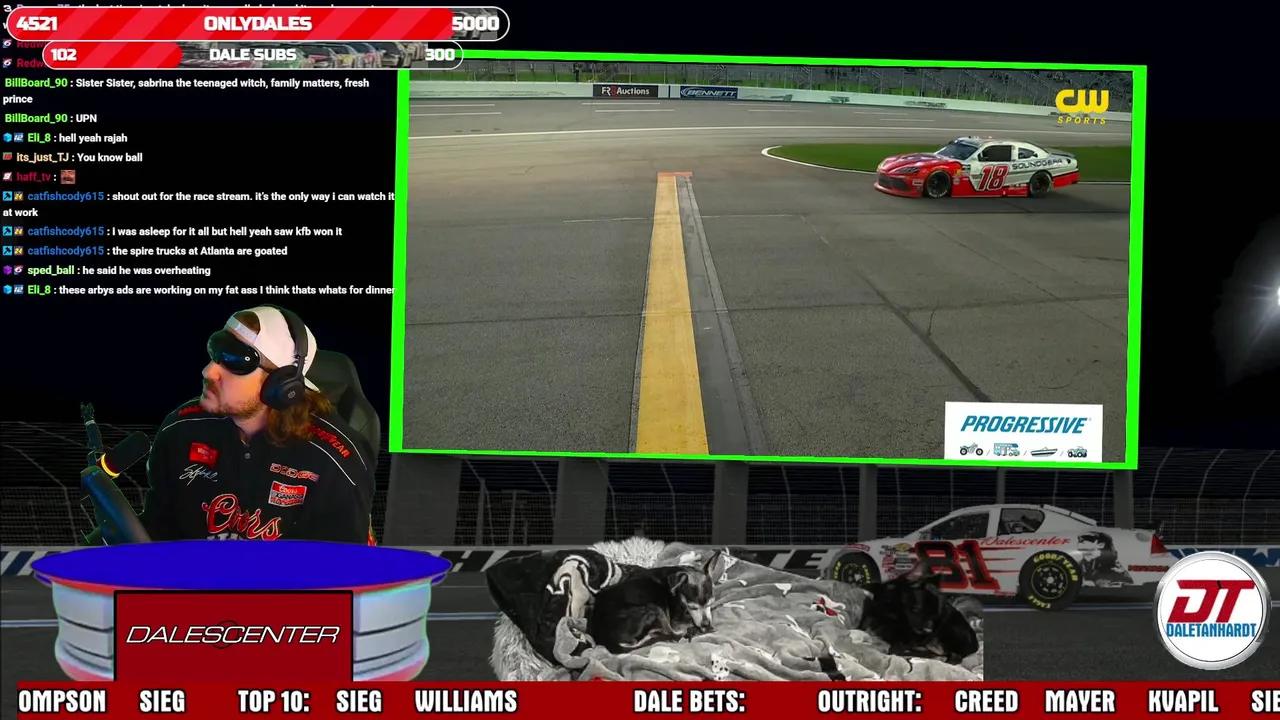Click purple badge beside sped_ball username
The image size is (1280, 720).
[8, 270]
